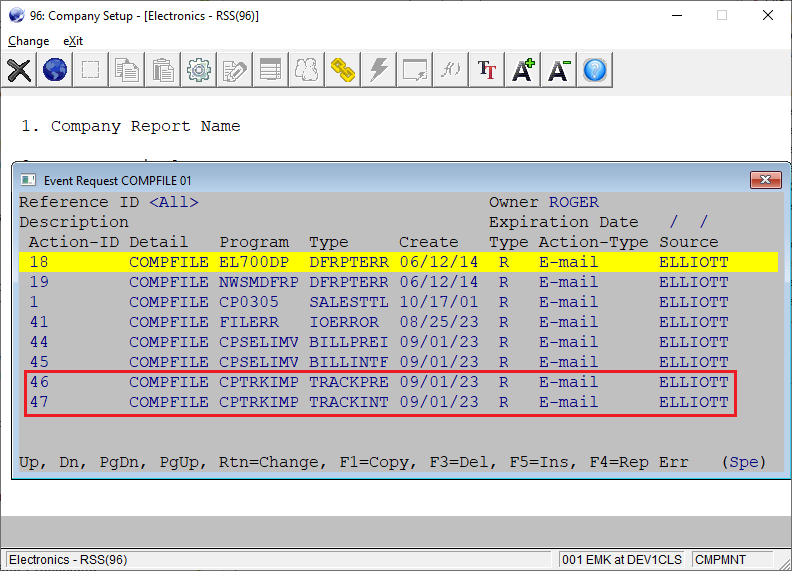
Task: Select Action-ID 46 row TRACKPRE
Action: click(x=398, y=382)
